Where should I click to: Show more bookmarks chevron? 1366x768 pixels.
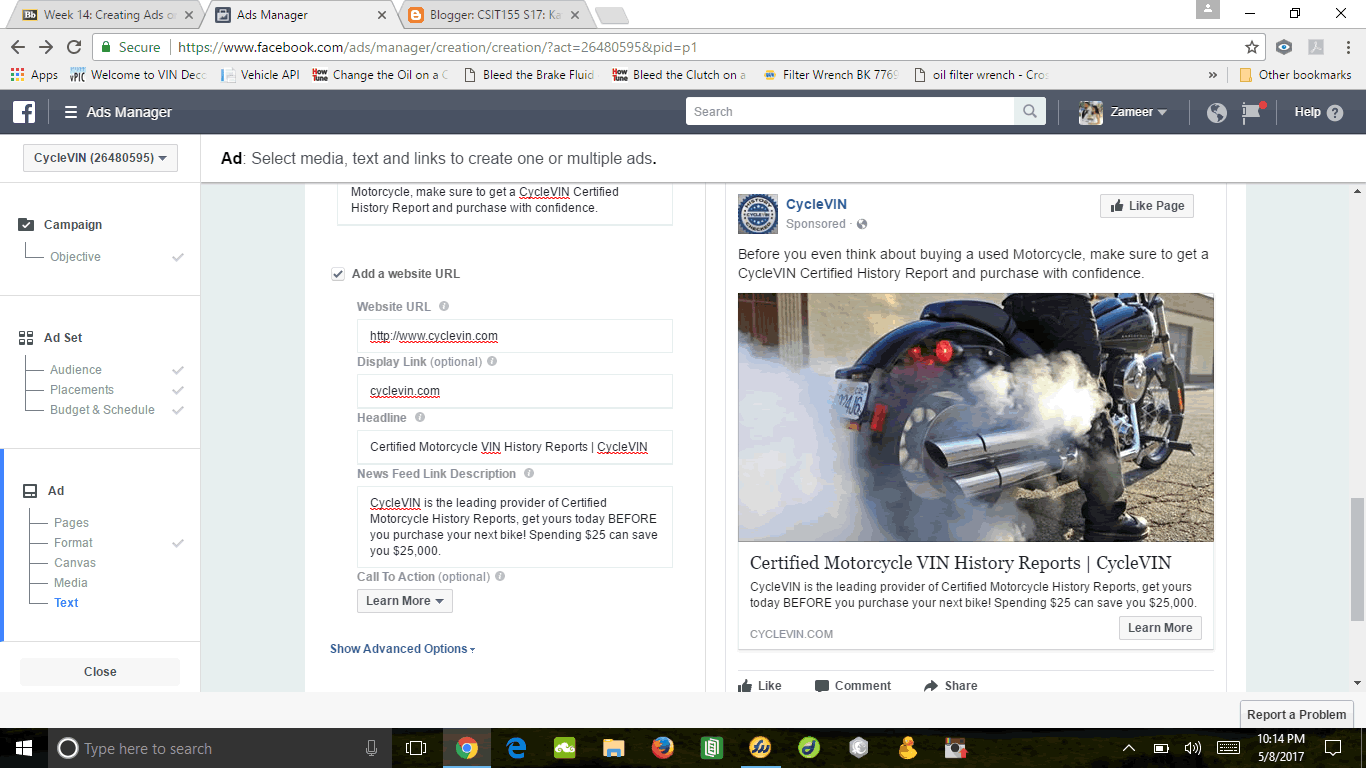[1213, 75]
